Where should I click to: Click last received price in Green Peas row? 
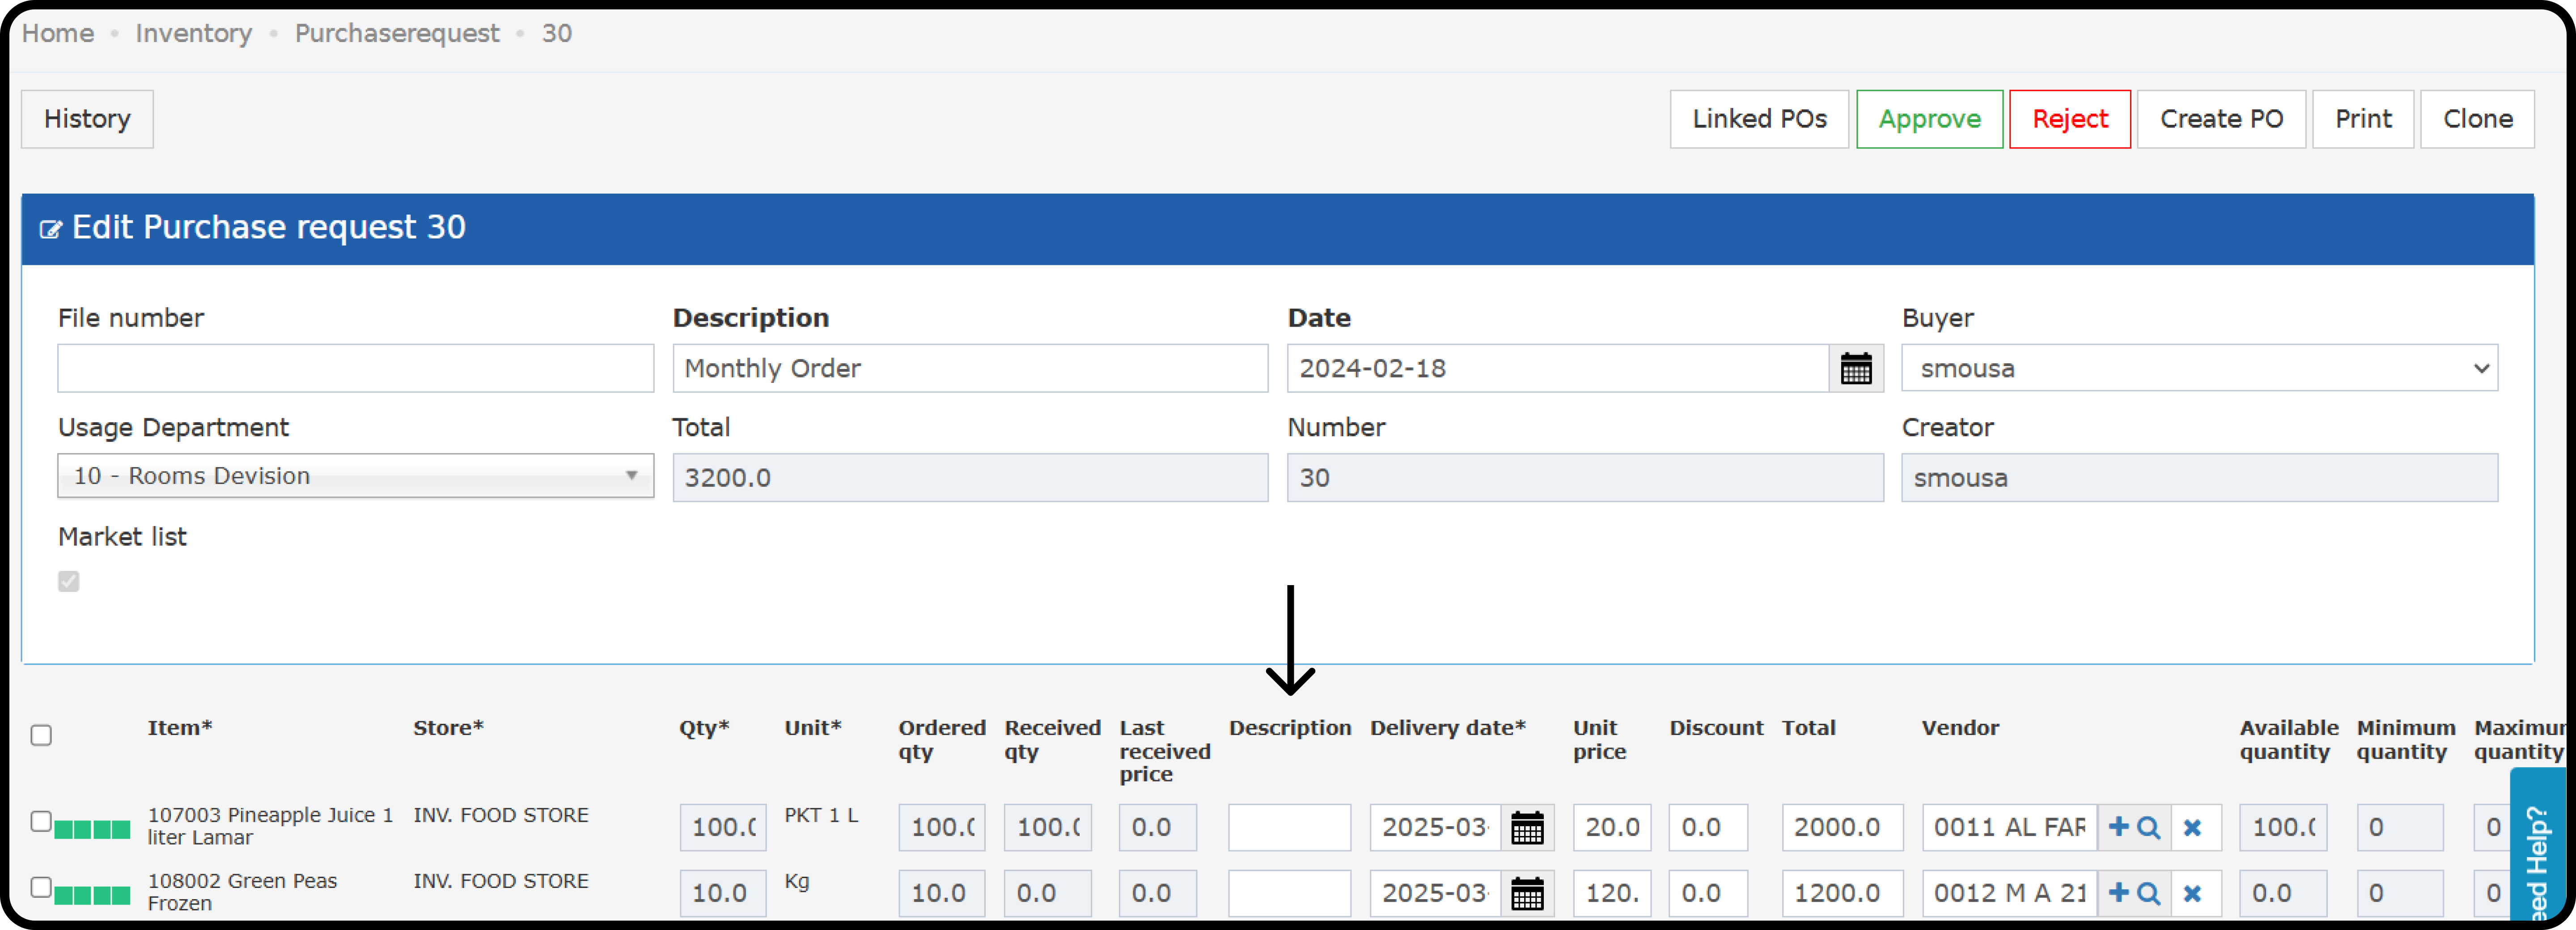point(1157,893)
